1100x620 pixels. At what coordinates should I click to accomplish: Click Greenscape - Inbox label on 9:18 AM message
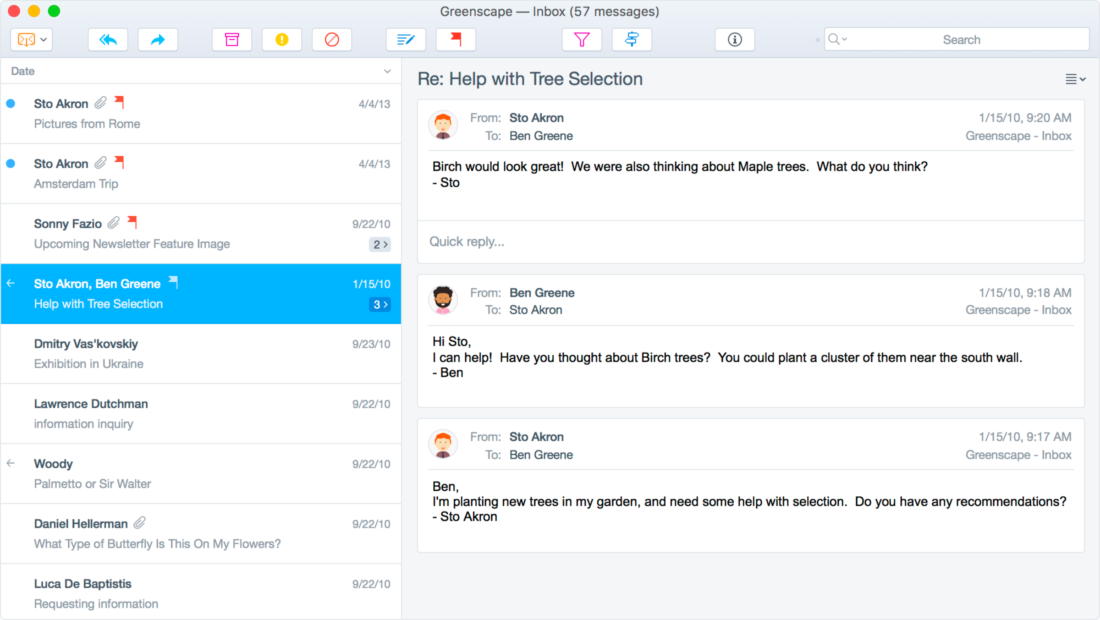(x=1018, y=310)
